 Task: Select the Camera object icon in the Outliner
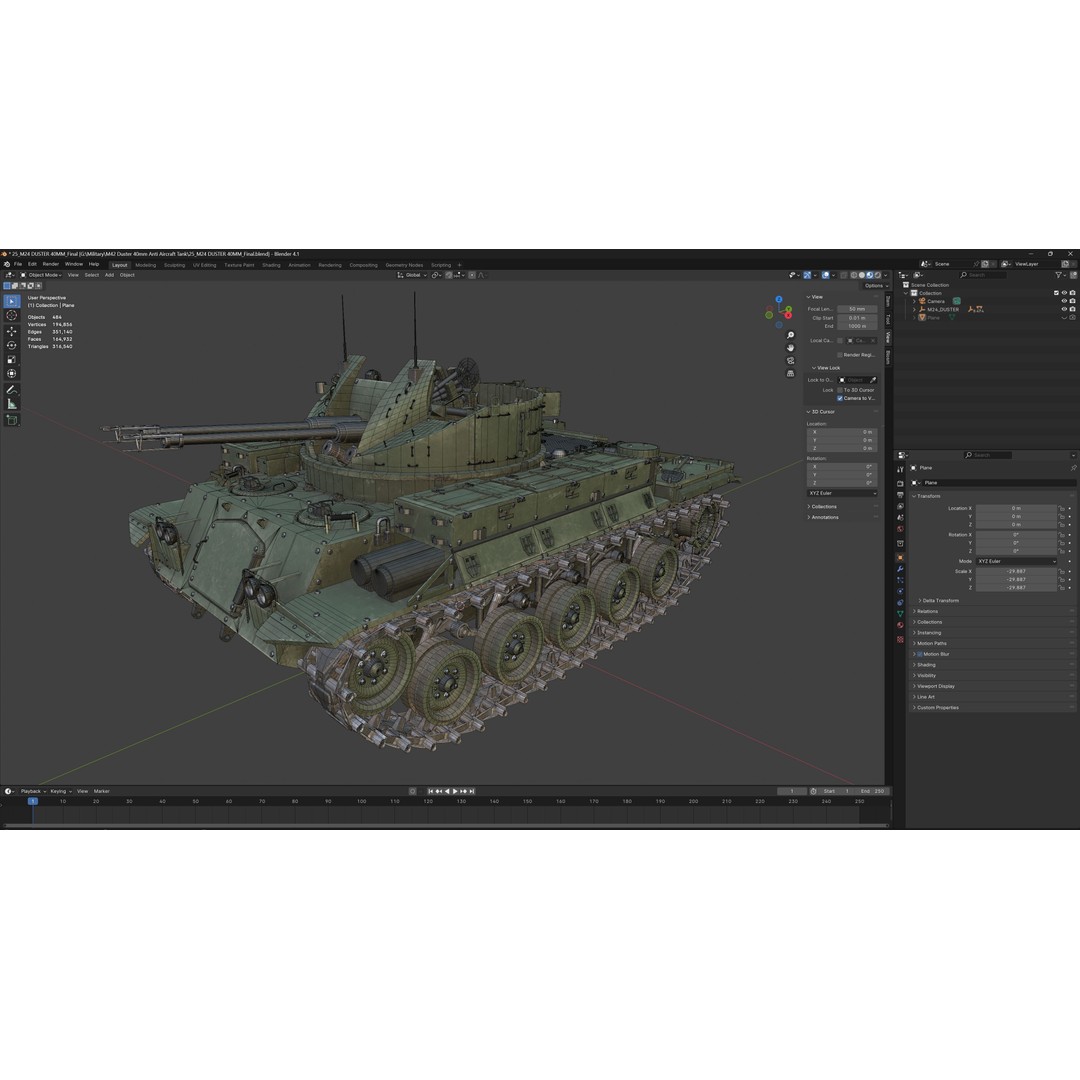coord(923,301)
